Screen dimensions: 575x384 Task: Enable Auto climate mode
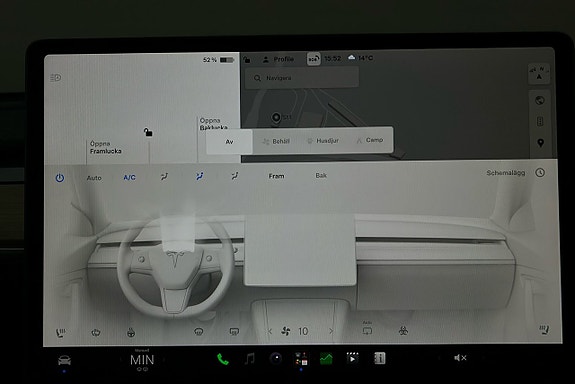(x=94, y=178)
